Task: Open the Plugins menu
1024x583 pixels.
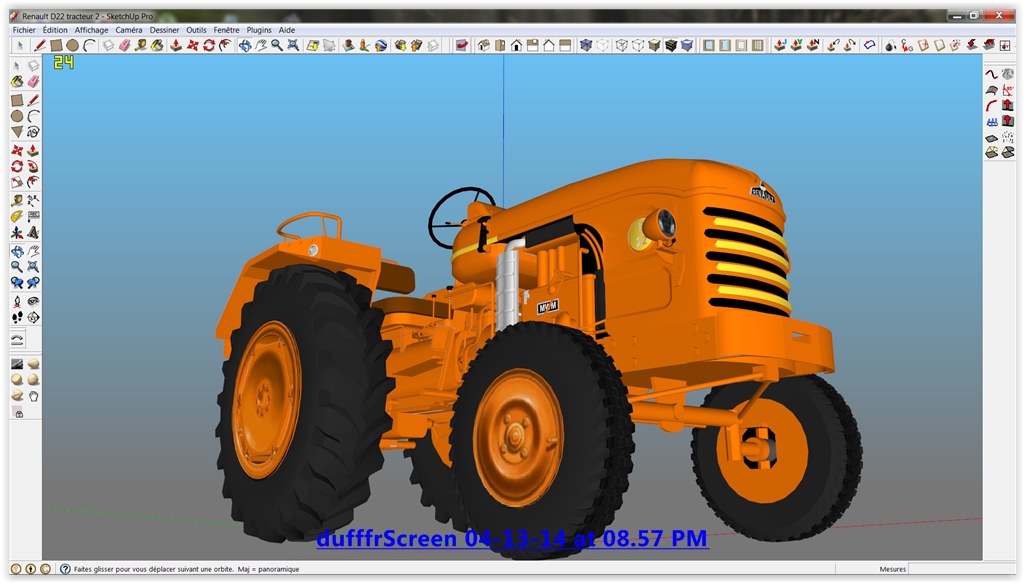Action: tap(259, 30)
